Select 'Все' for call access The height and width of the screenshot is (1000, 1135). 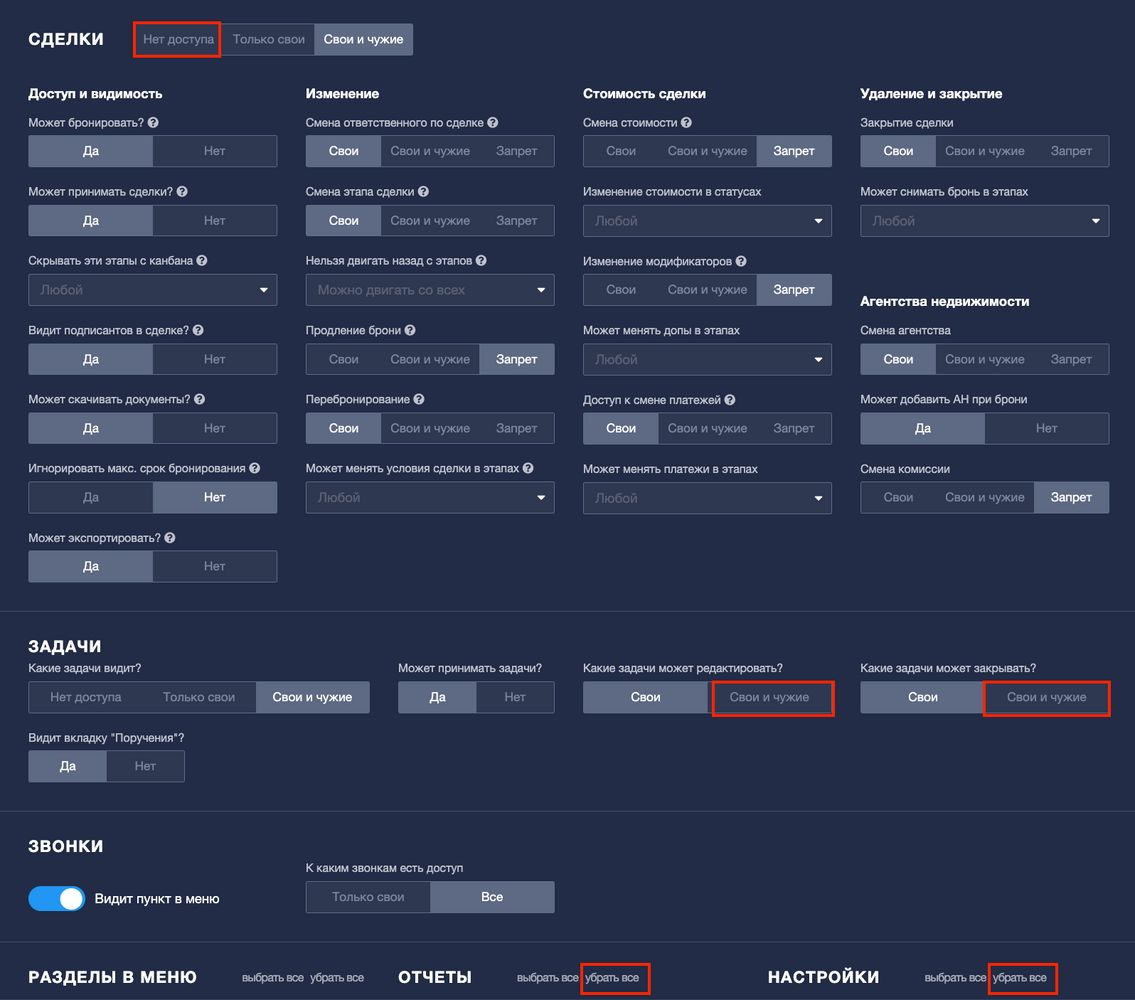[x=492, y=896]
